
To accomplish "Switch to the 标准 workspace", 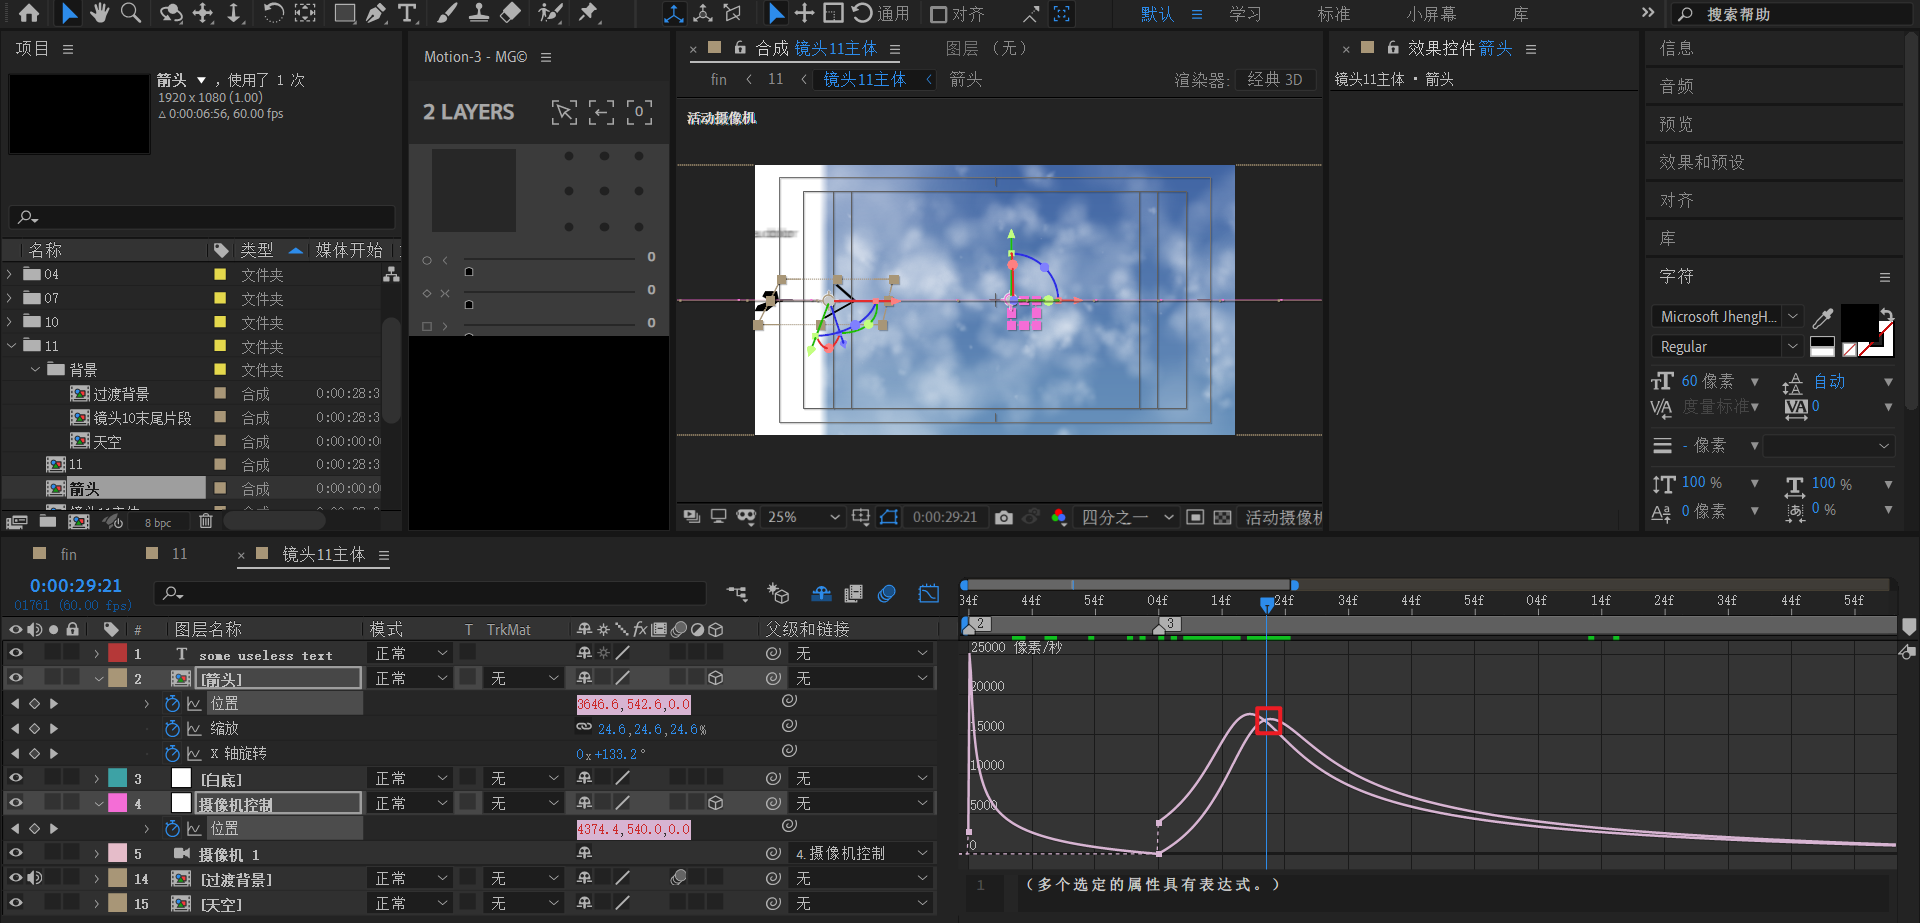I will pyautogui.click(x=1334, y=14).
